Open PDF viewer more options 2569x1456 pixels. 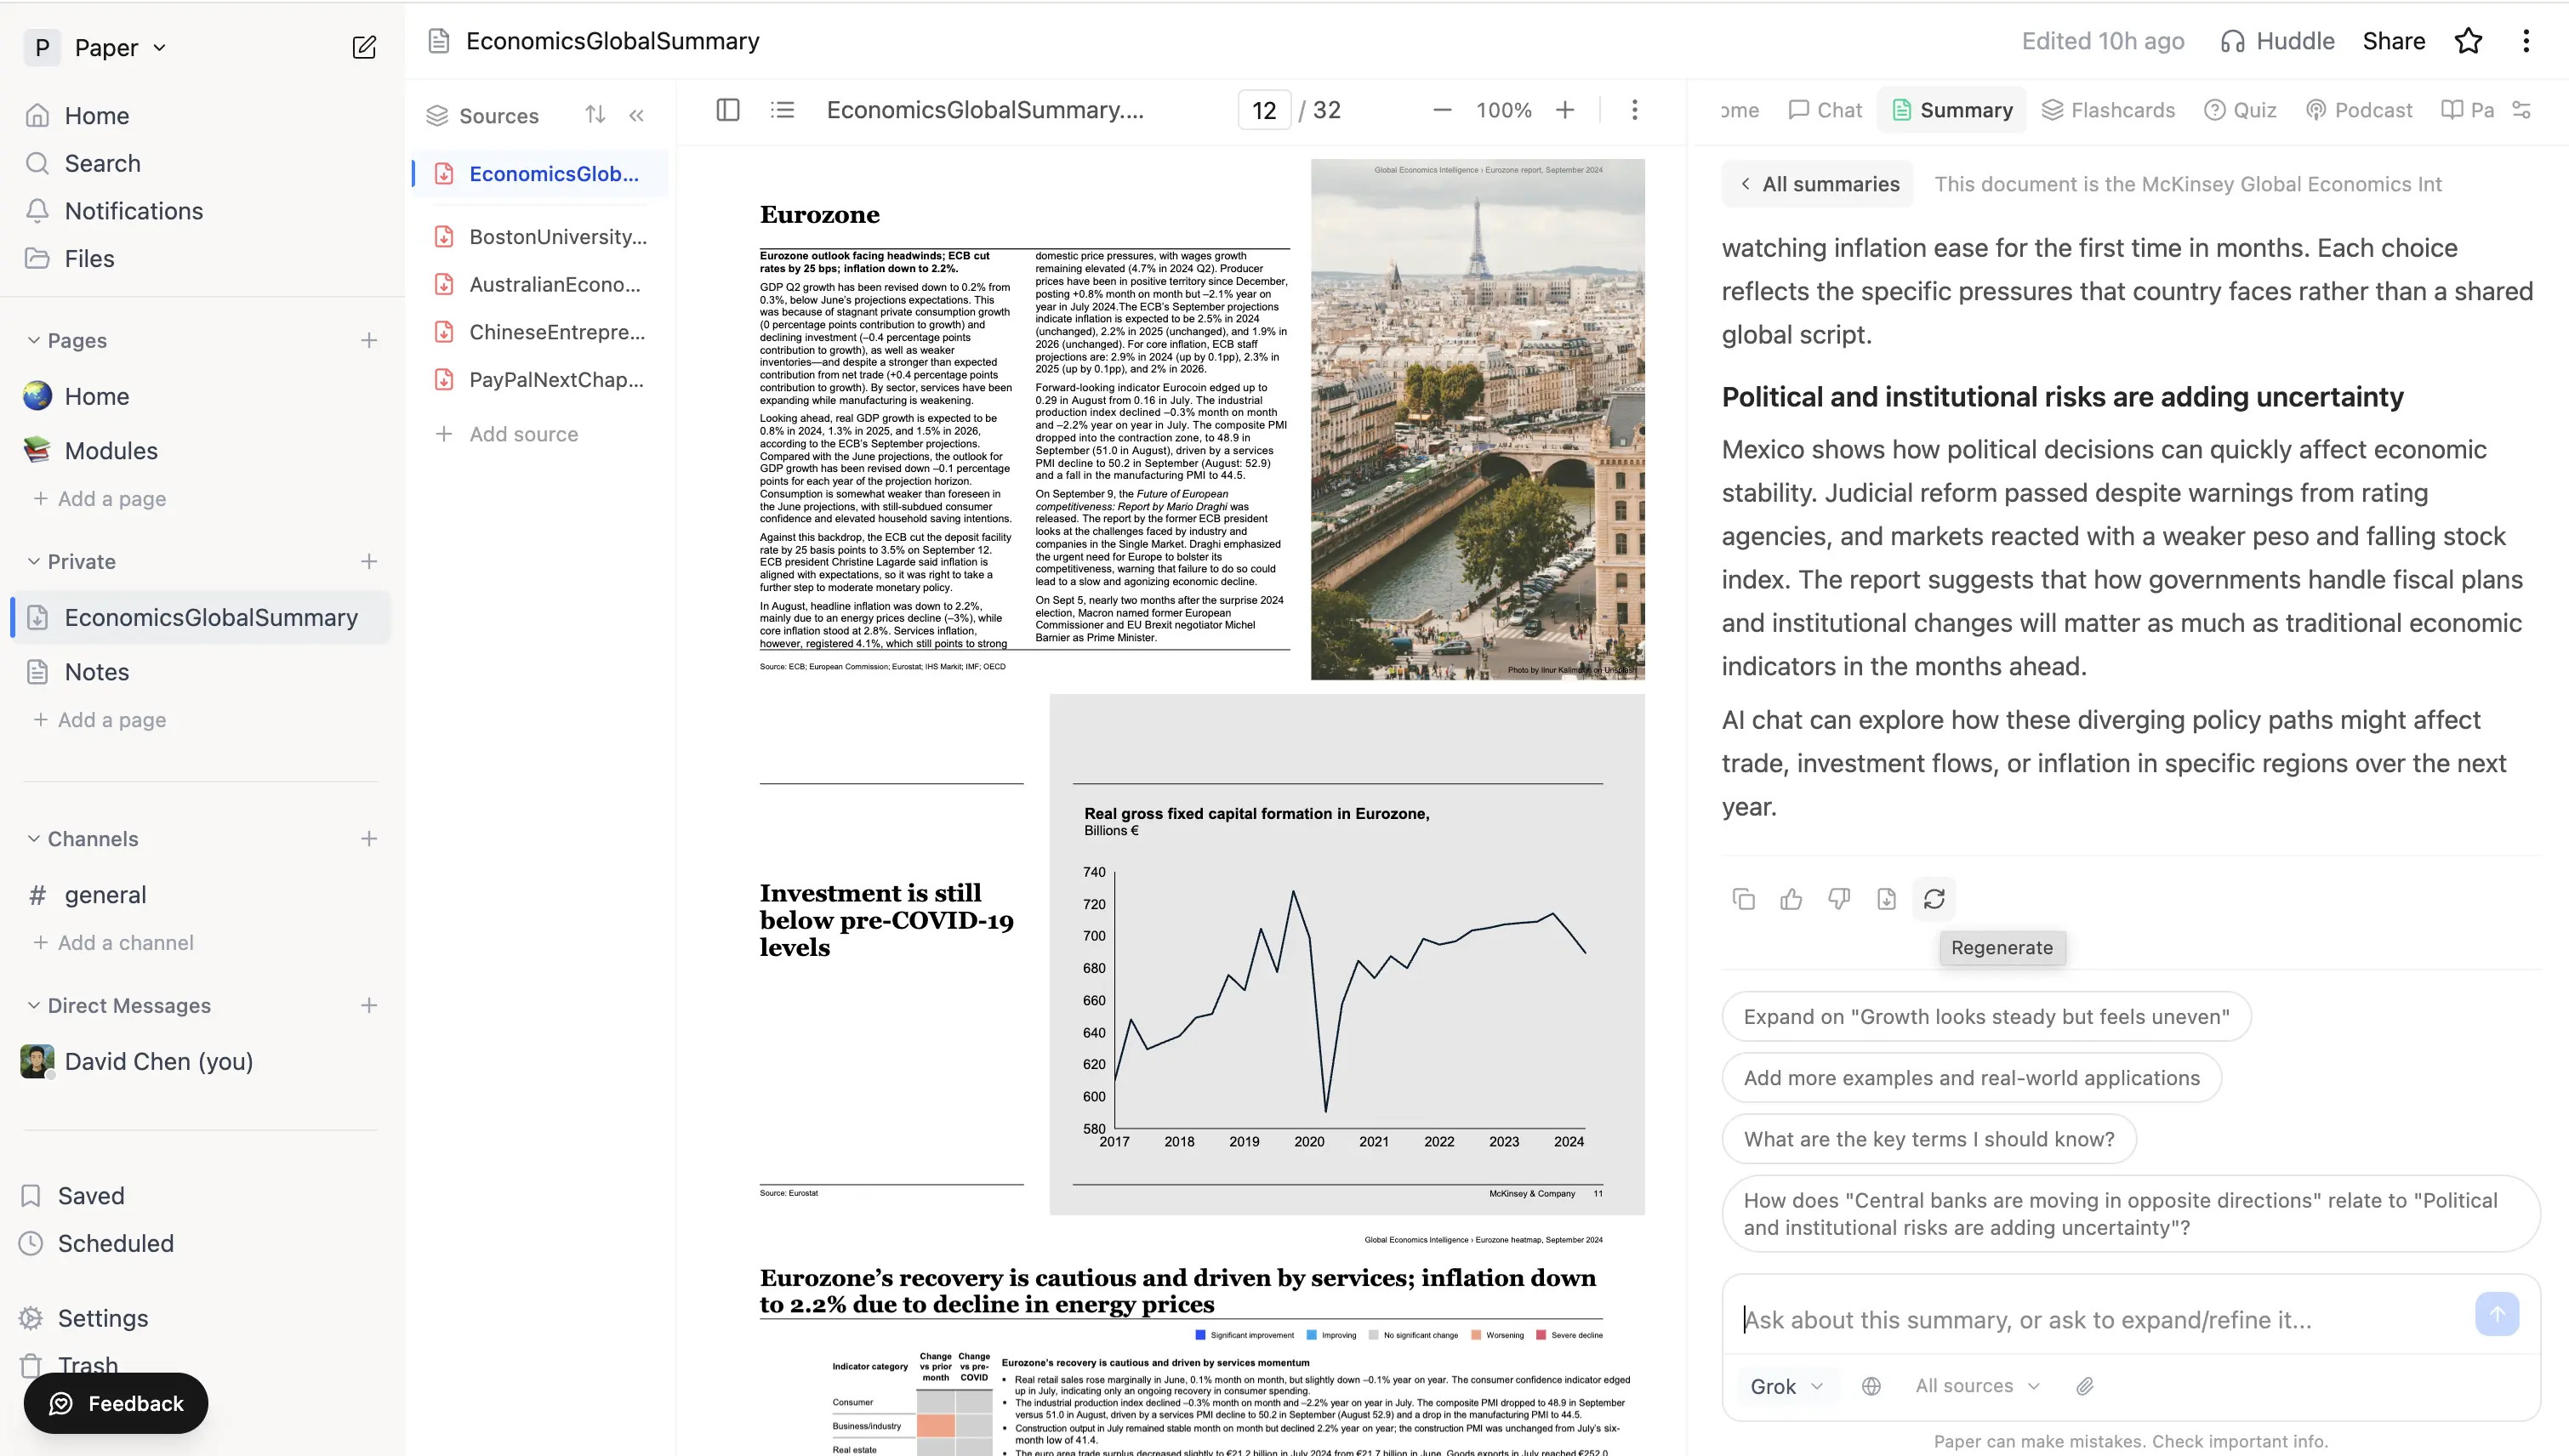tap(1635, 110)
